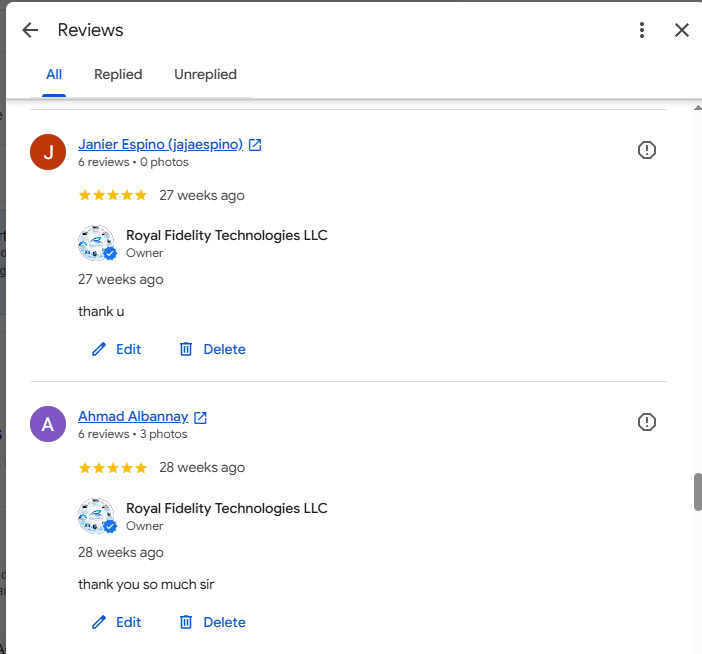Screen dimensions: 702x654
Task: Open Ahmad Albannay's profile link
Action: click(133, 416)
